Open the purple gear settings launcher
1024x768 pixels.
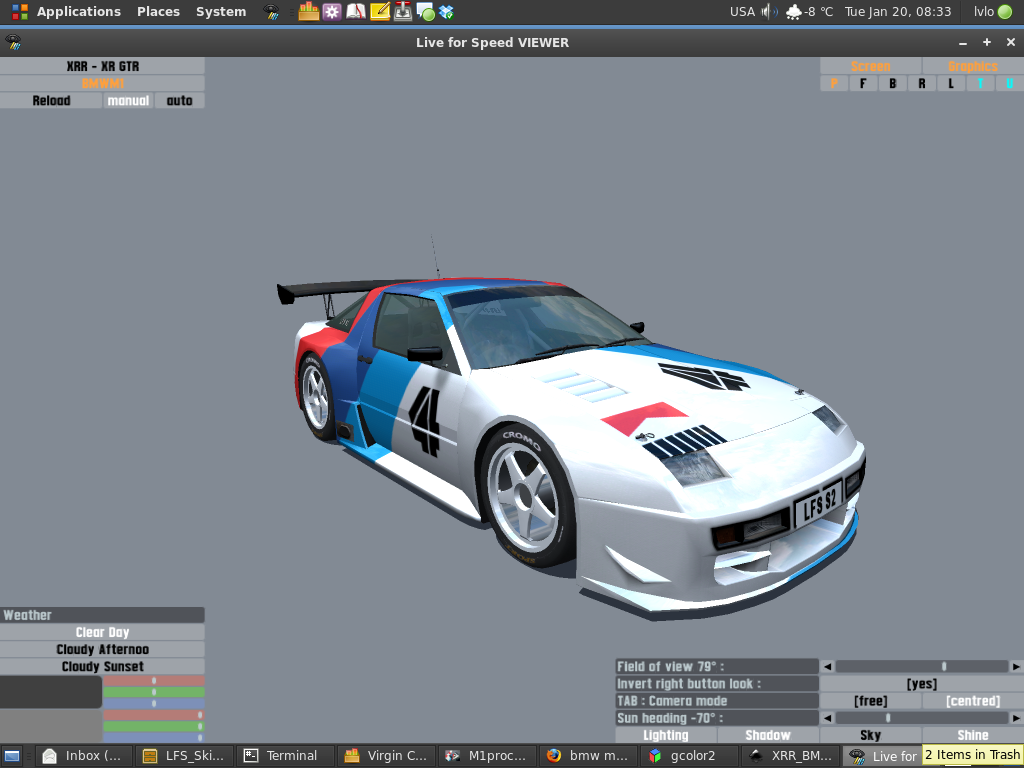[x=332, y=12]
